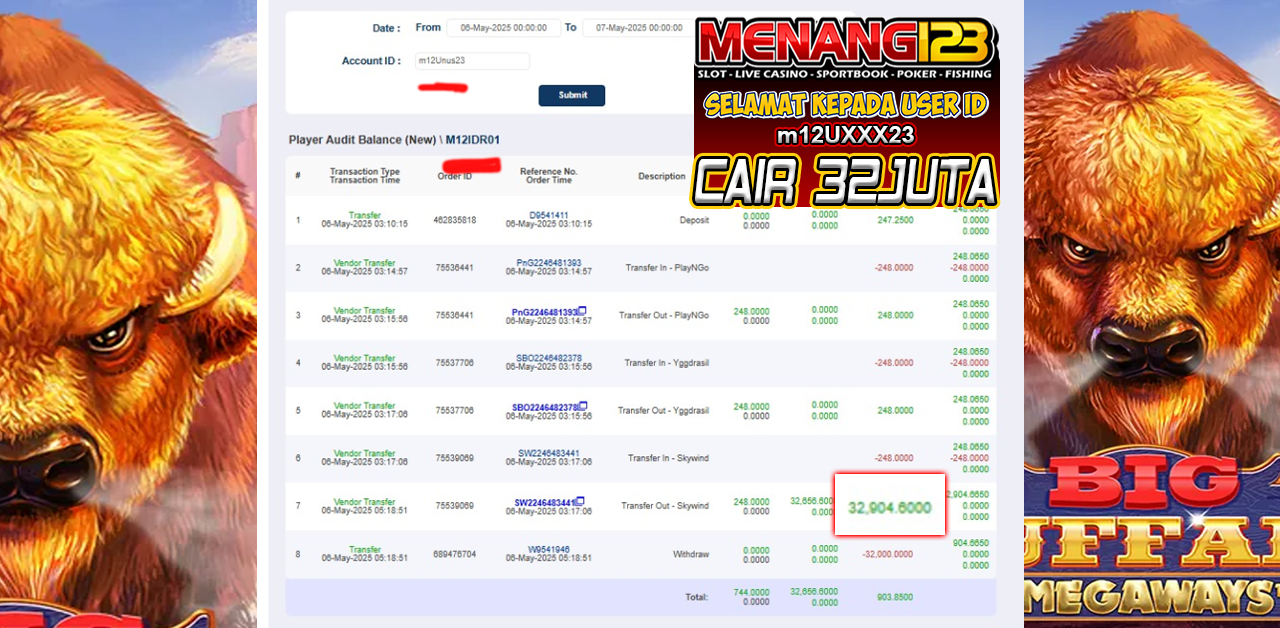This screenshot has width=1280, height=628.
Task: Select the Withdraw description cell
Action: (x=691, y=554)
